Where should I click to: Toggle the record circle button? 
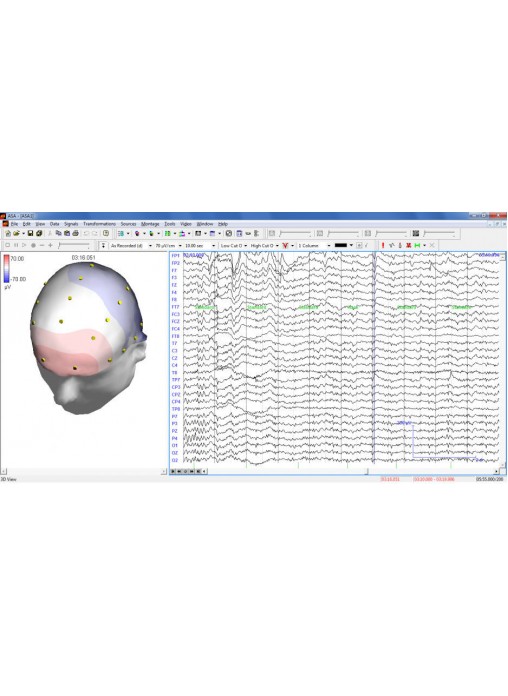click(x=33, y=245)
